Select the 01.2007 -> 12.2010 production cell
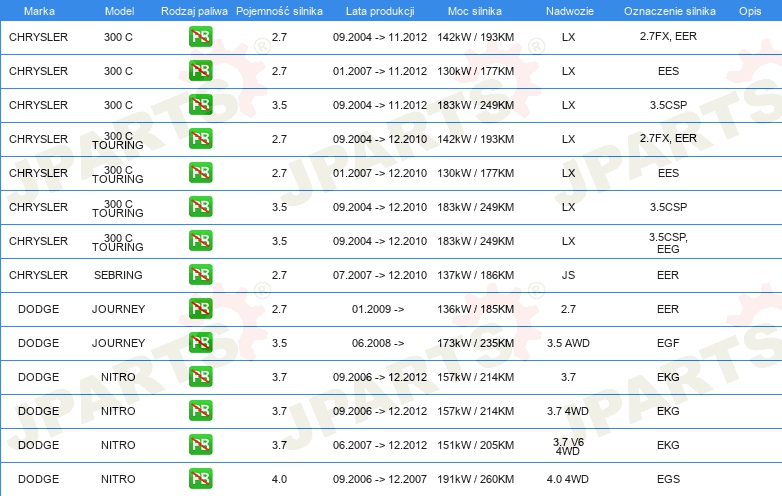 click(x=380, y=173)
